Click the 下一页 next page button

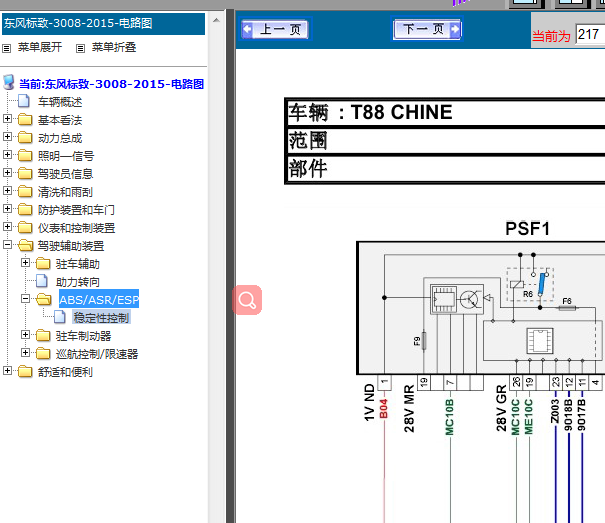pyautogui.click(x=427, y=29)
